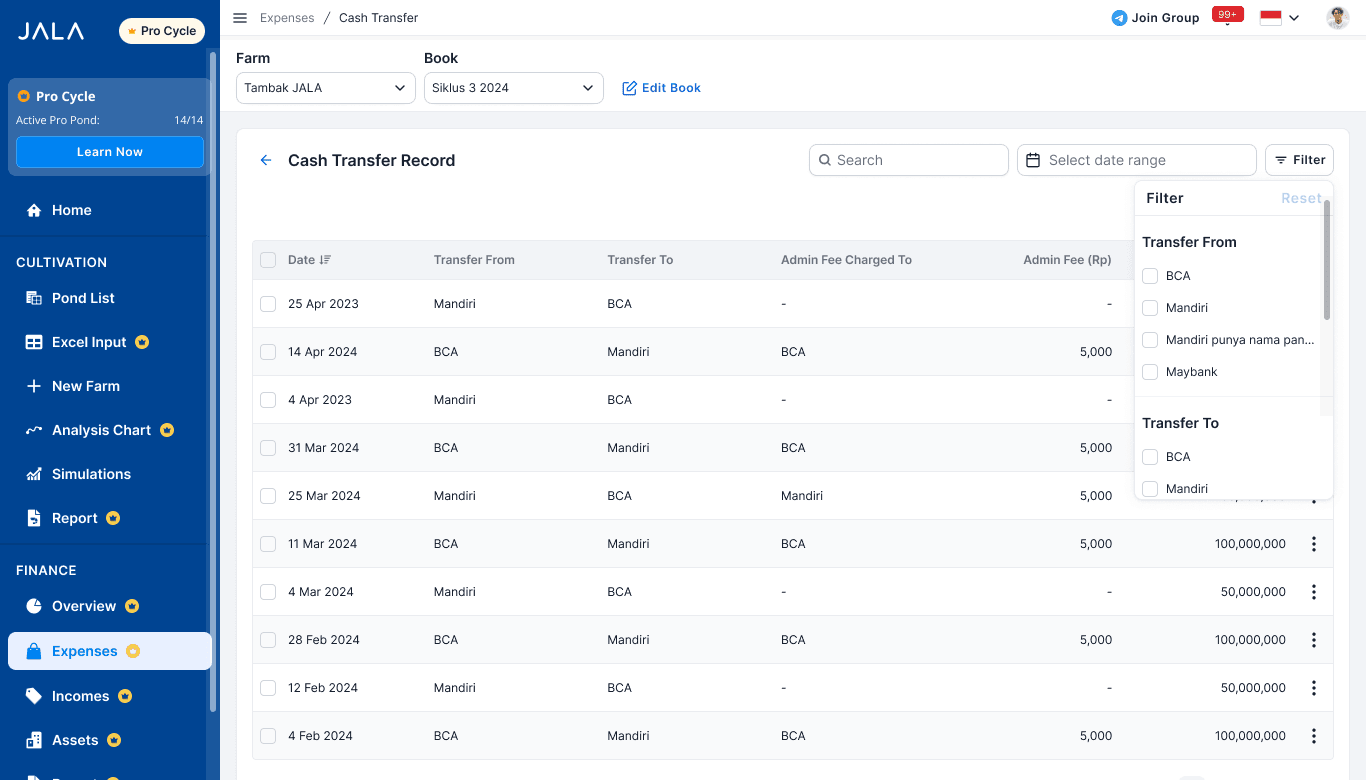1366x780 pixels.
Task: Open row actions for 11 Mar 2024
Action: [x=1314, y=544]
